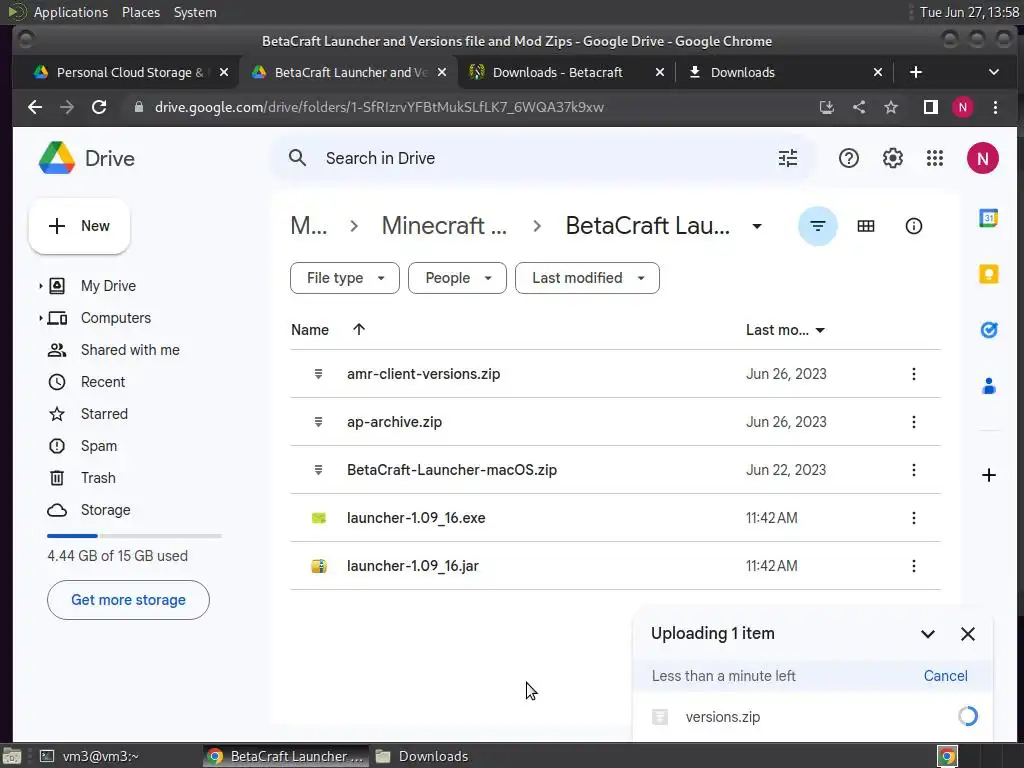Bookmark this tab with the star icon
The image size is (1024, 768).
(x=891, y=107)
